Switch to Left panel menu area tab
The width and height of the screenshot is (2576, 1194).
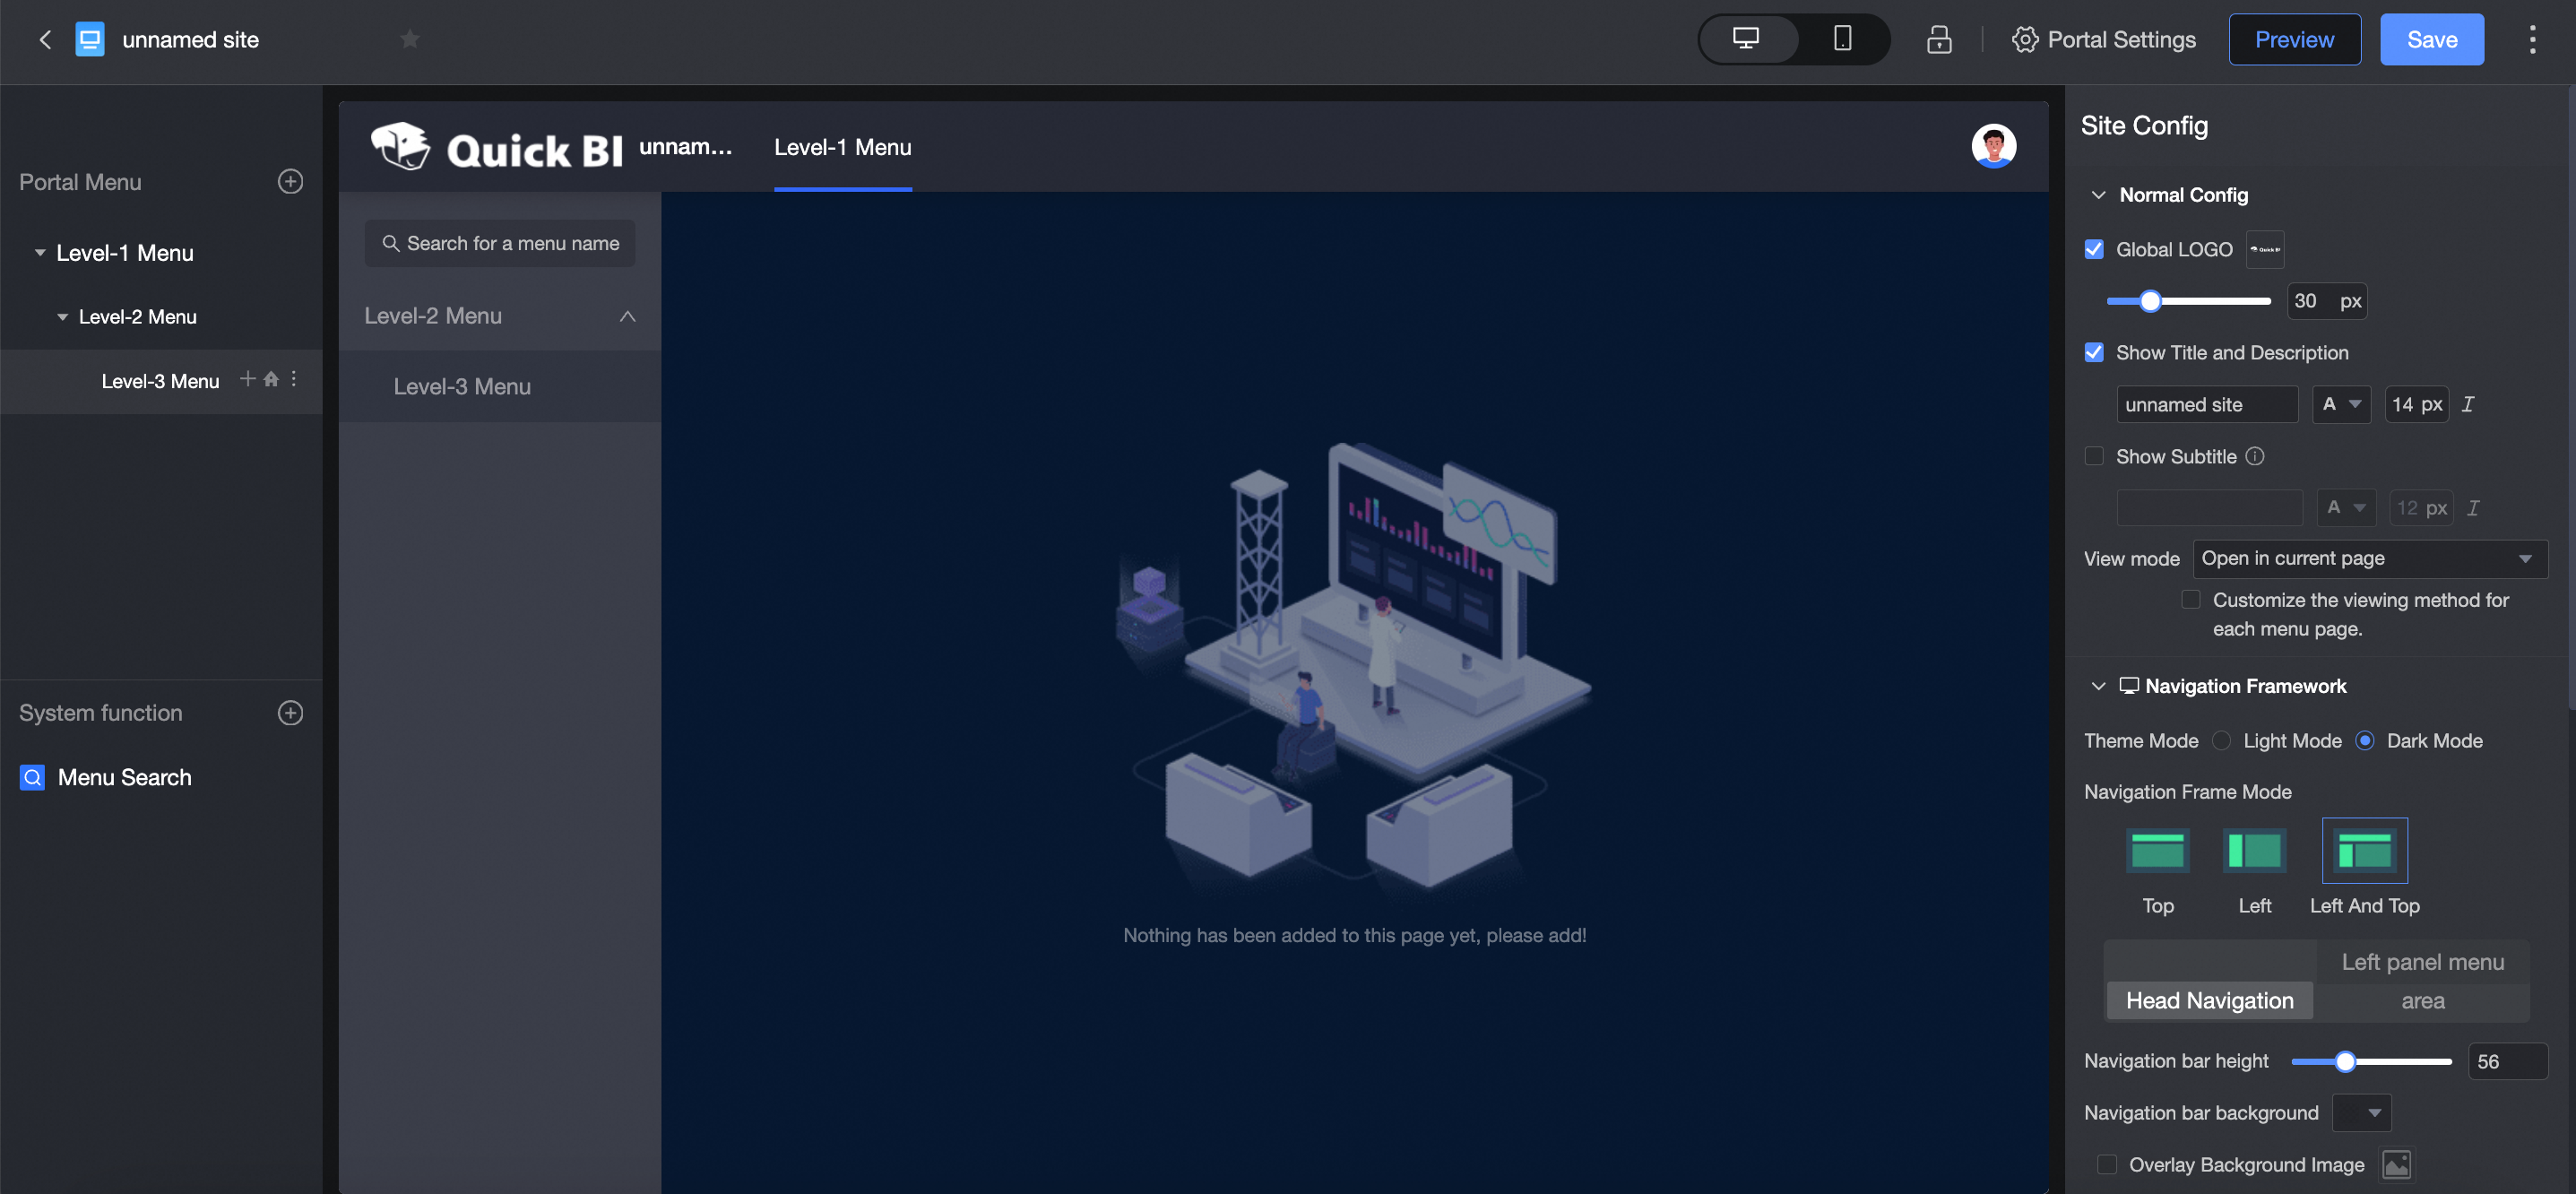click(x=2422, y=980)
